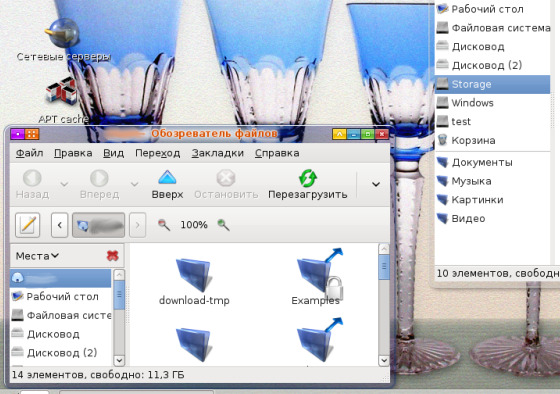
Task: Select the highlighted Storage volume
Action: pyautogui.click(x=492, y=84)
